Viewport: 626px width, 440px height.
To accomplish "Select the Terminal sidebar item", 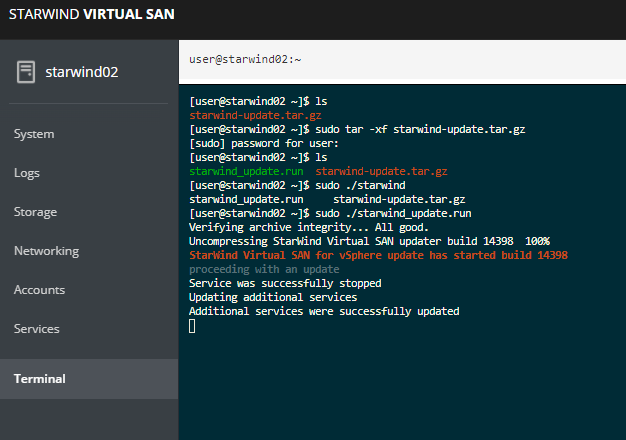I will tap(89, 379).
